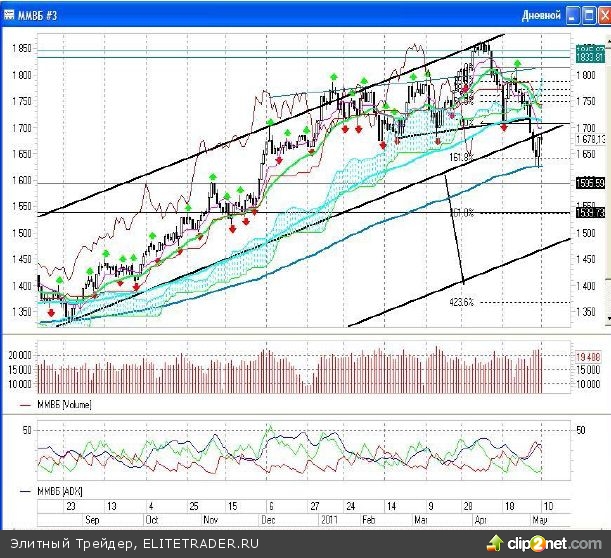Click the ММВБ #3 window title
Screen dimensions: 611x558
[x=39, y=14]
